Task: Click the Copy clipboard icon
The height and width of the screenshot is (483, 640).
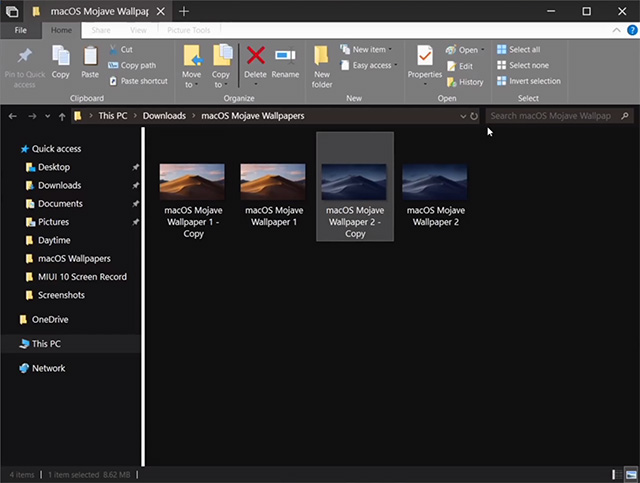Action: pyautogui.click(x=60, y=56)
